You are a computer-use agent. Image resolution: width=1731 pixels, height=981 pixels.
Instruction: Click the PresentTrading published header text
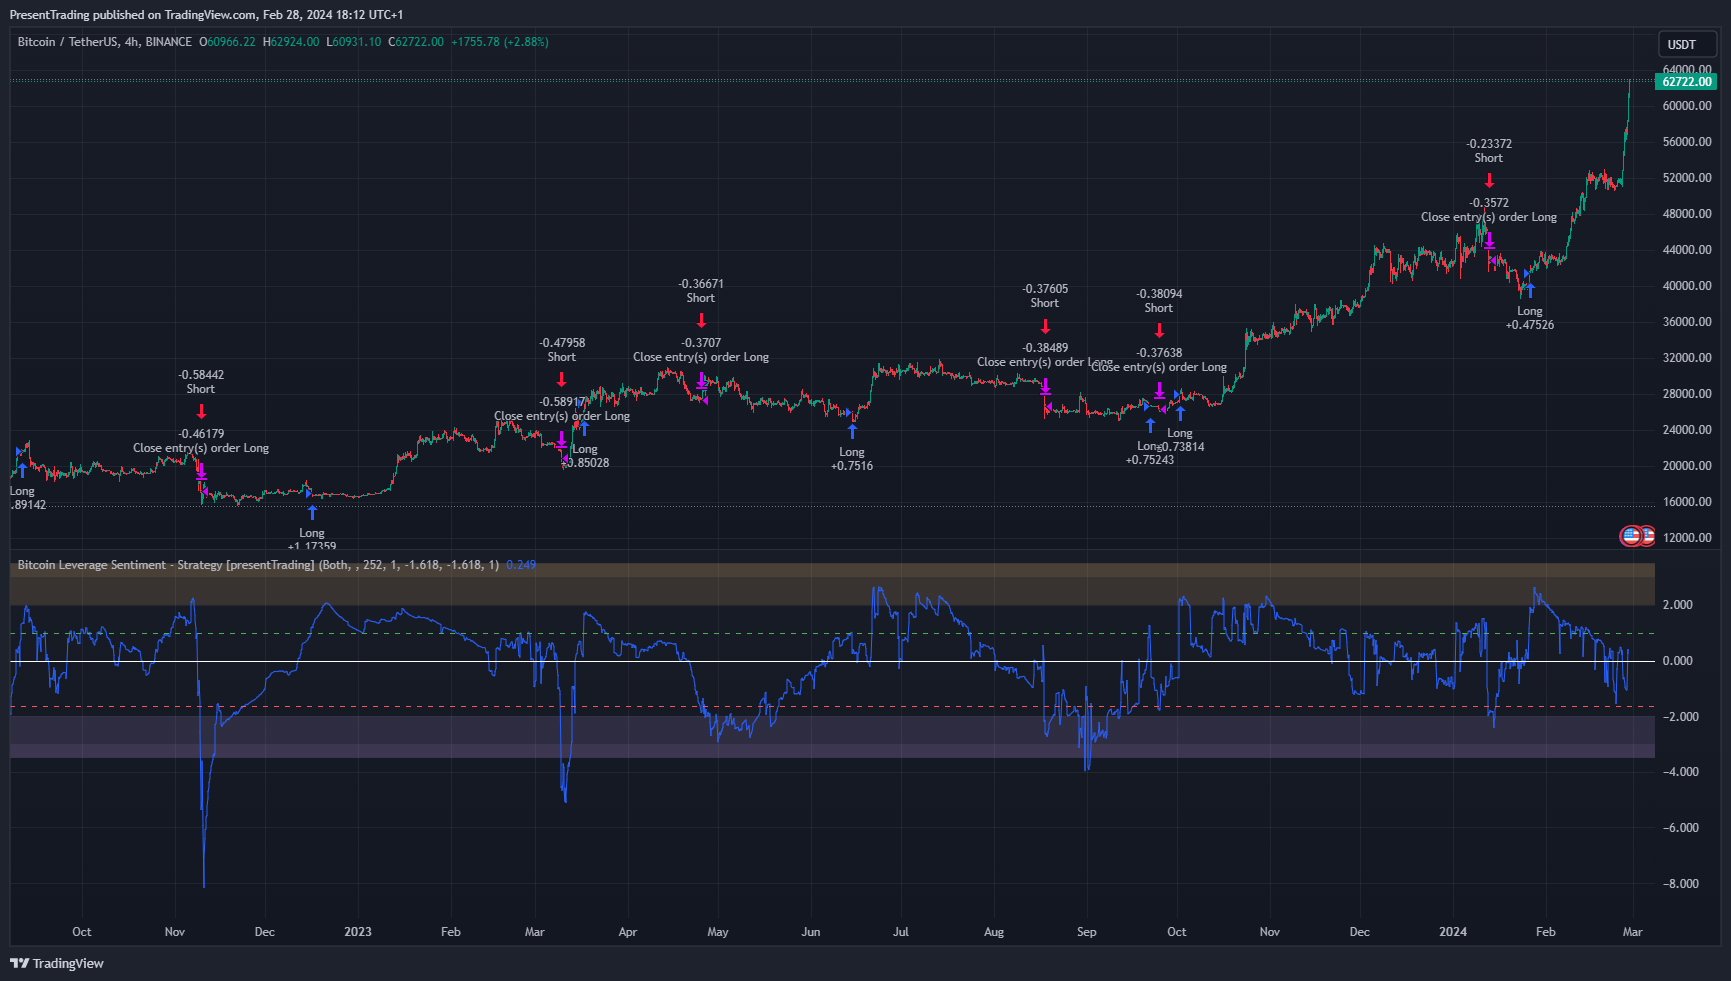pyautogui.click(x=206, y=15)
